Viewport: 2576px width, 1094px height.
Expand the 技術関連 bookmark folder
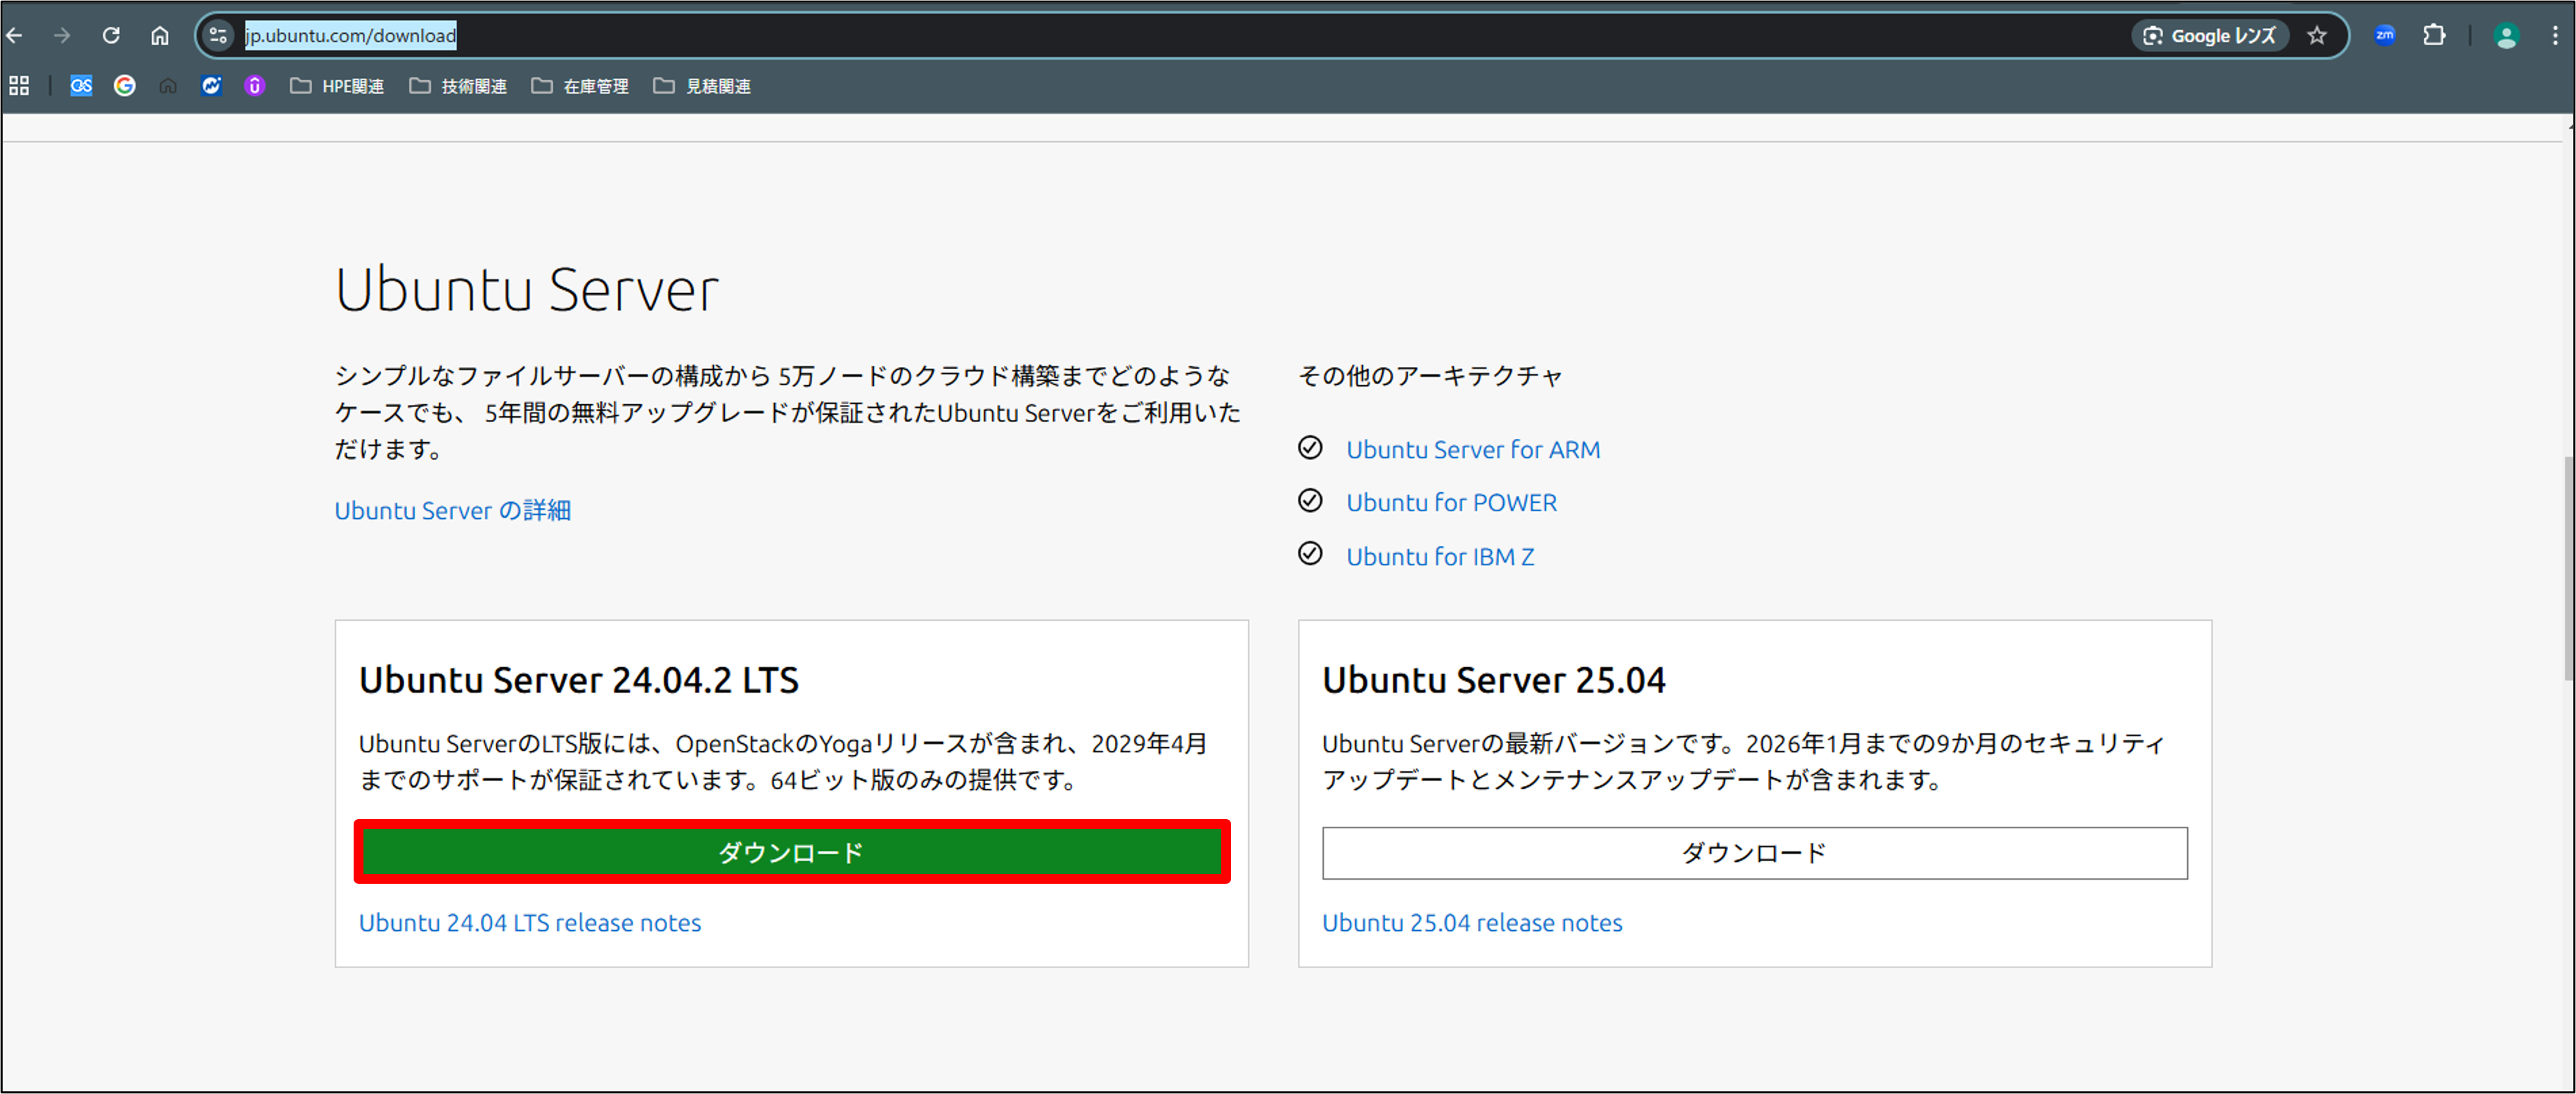(x=458, y=86)
